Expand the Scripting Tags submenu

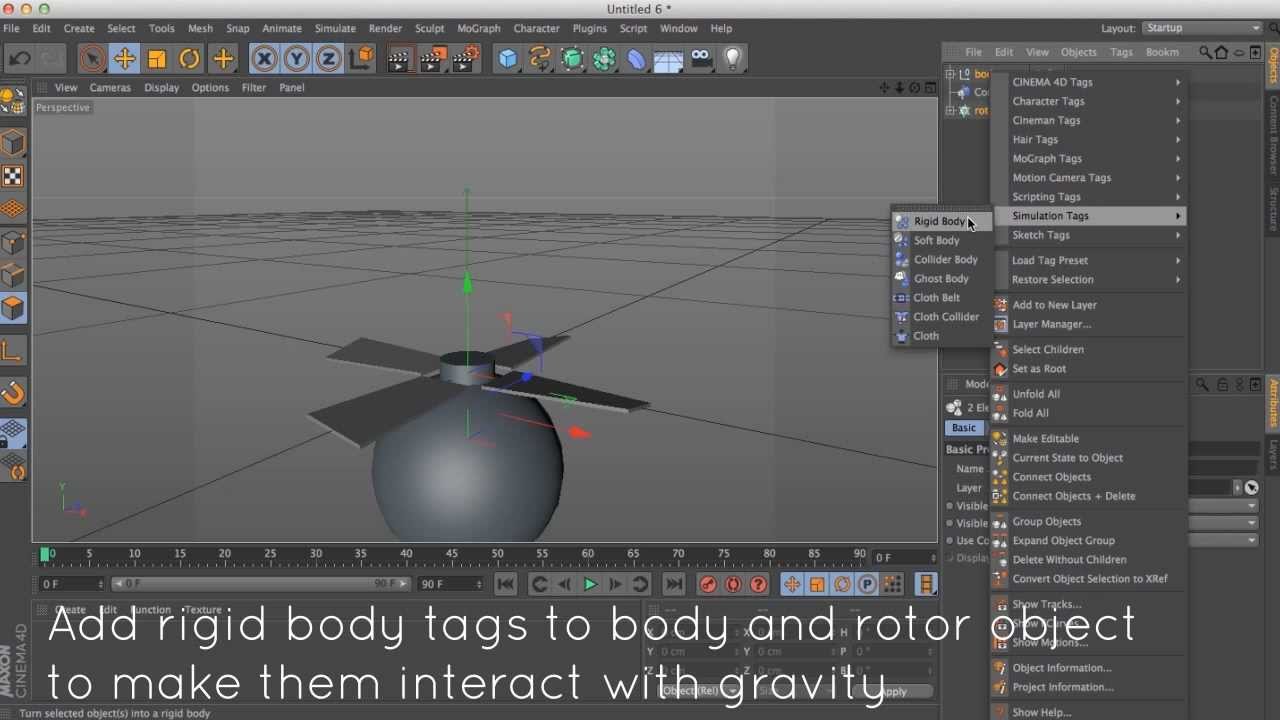pos(1091,196)
